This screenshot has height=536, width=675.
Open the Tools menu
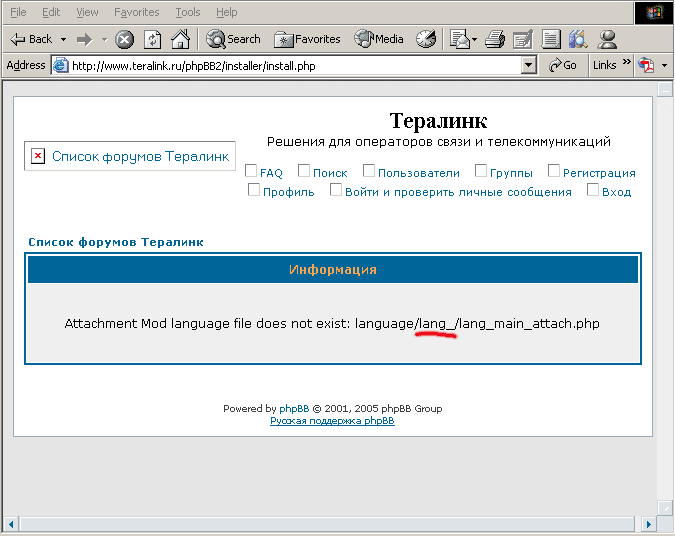click(188, 12)
